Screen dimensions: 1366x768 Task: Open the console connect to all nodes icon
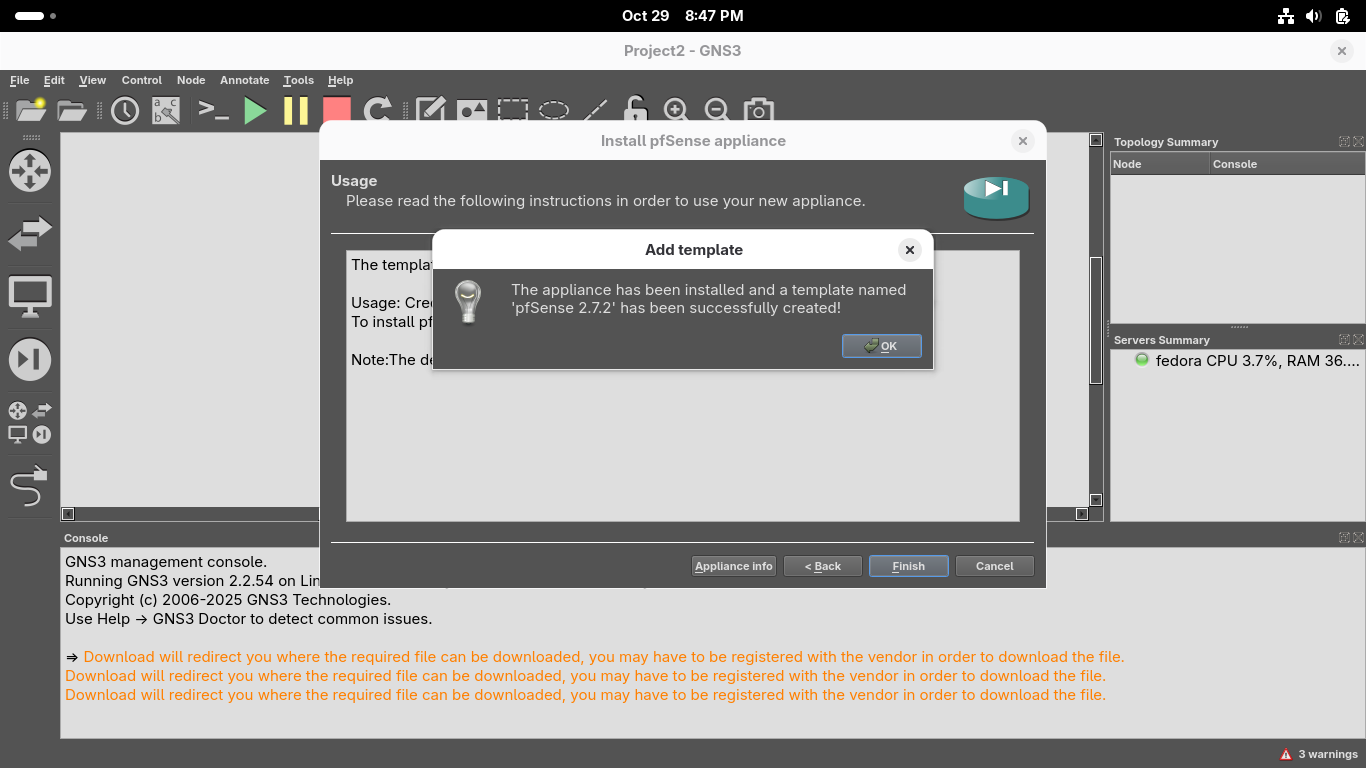tap(214, 110)
